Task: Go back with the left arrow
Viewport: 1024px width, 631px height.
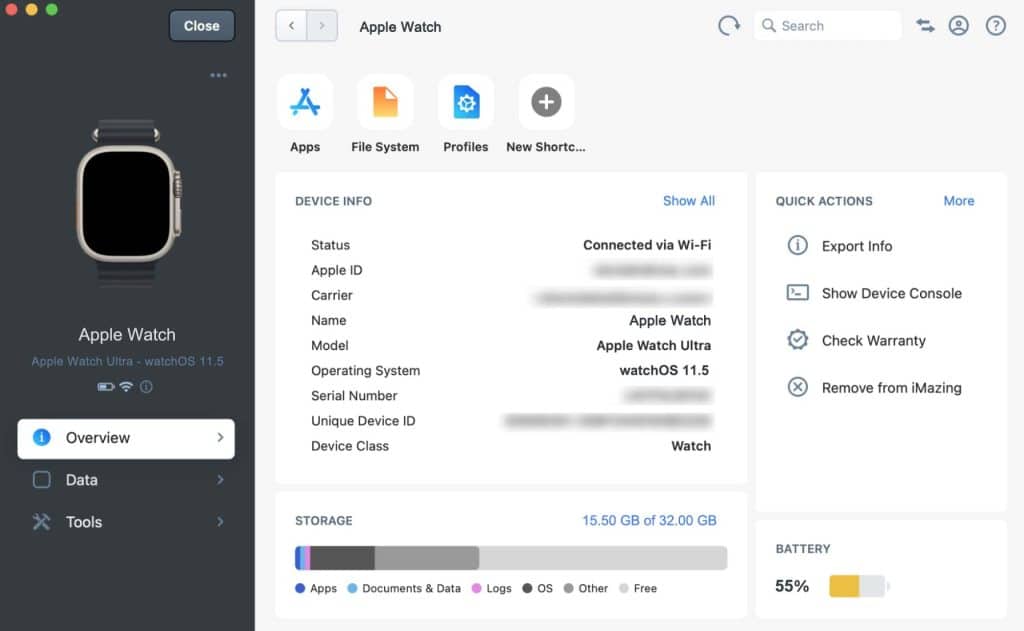Action: click(291, 26)
